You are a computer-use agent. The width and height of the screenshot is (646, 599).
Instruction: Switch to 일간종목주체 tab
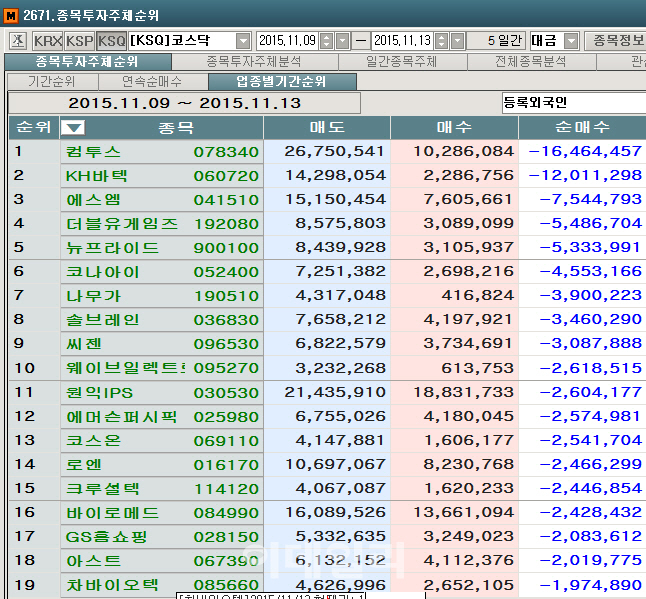[x=402, y=62]
